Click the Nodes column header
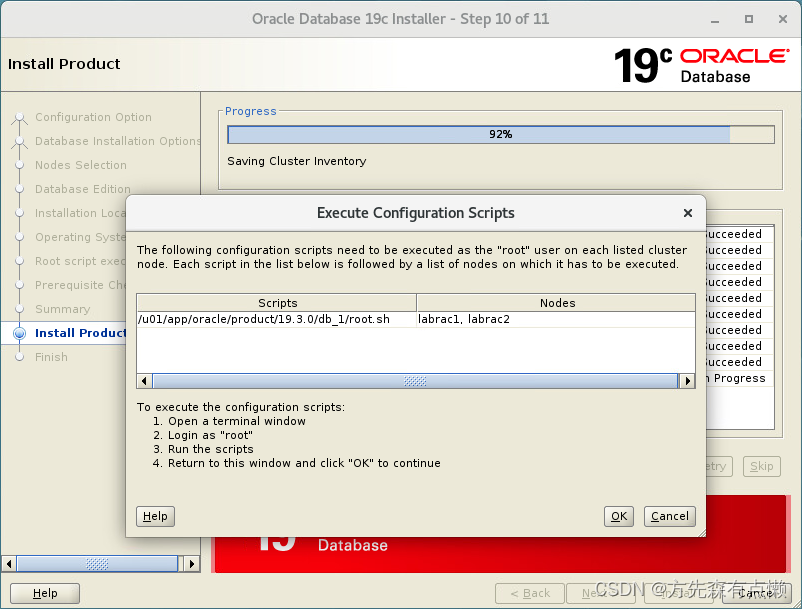Image resolution: width=802 pixels, height=609 pixels. (x=556, y=303)
